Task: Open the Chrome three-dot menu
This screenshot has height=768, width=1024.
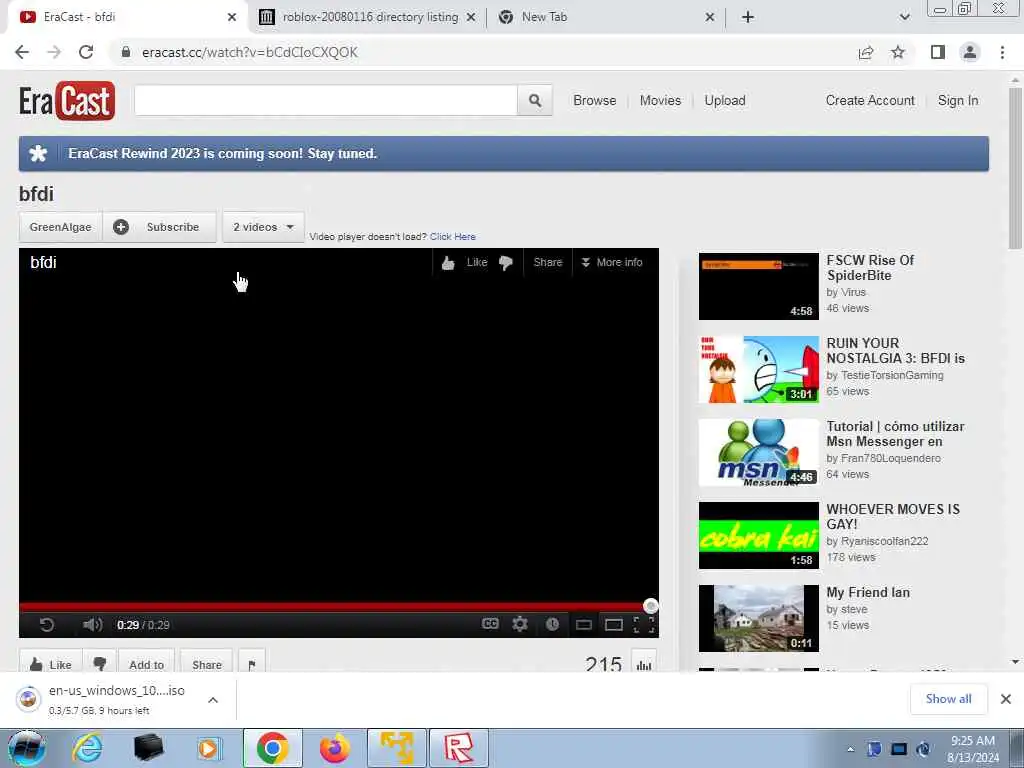Action: point(1002,52)
